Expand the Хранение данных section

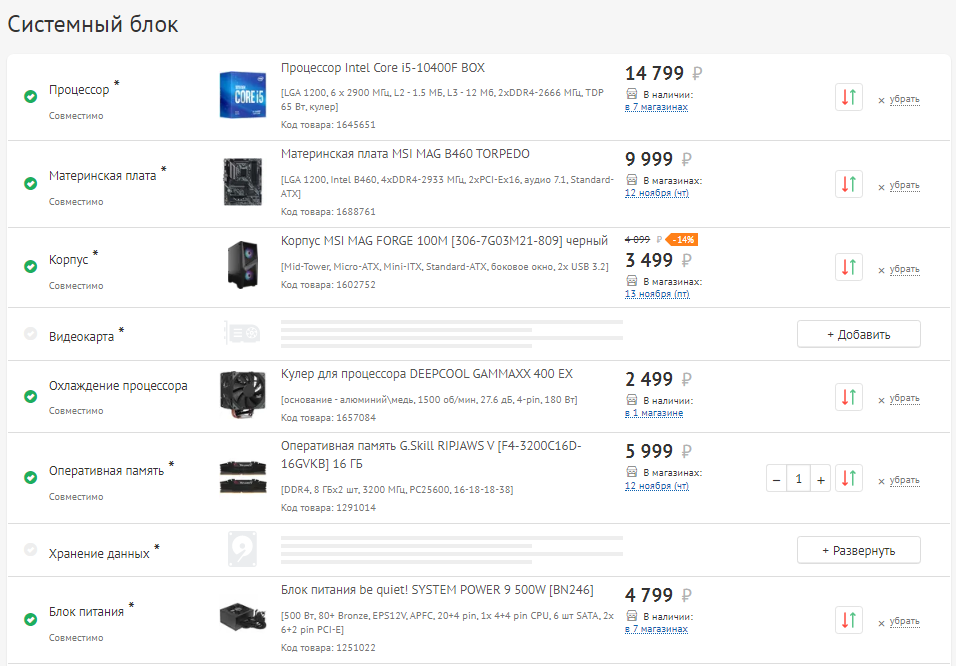point(858,550)
